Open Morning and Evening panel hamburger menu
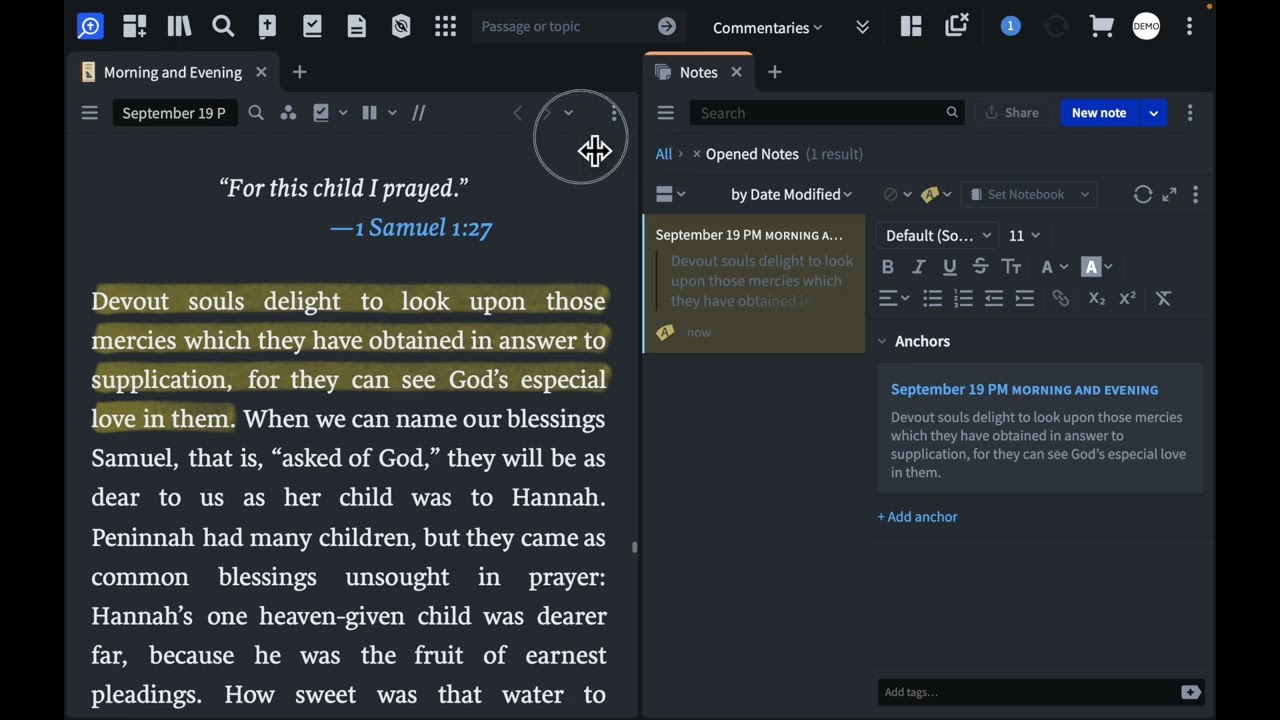Image resolution: width=1280 pixels, height=720 pixels. pos(89,113)
